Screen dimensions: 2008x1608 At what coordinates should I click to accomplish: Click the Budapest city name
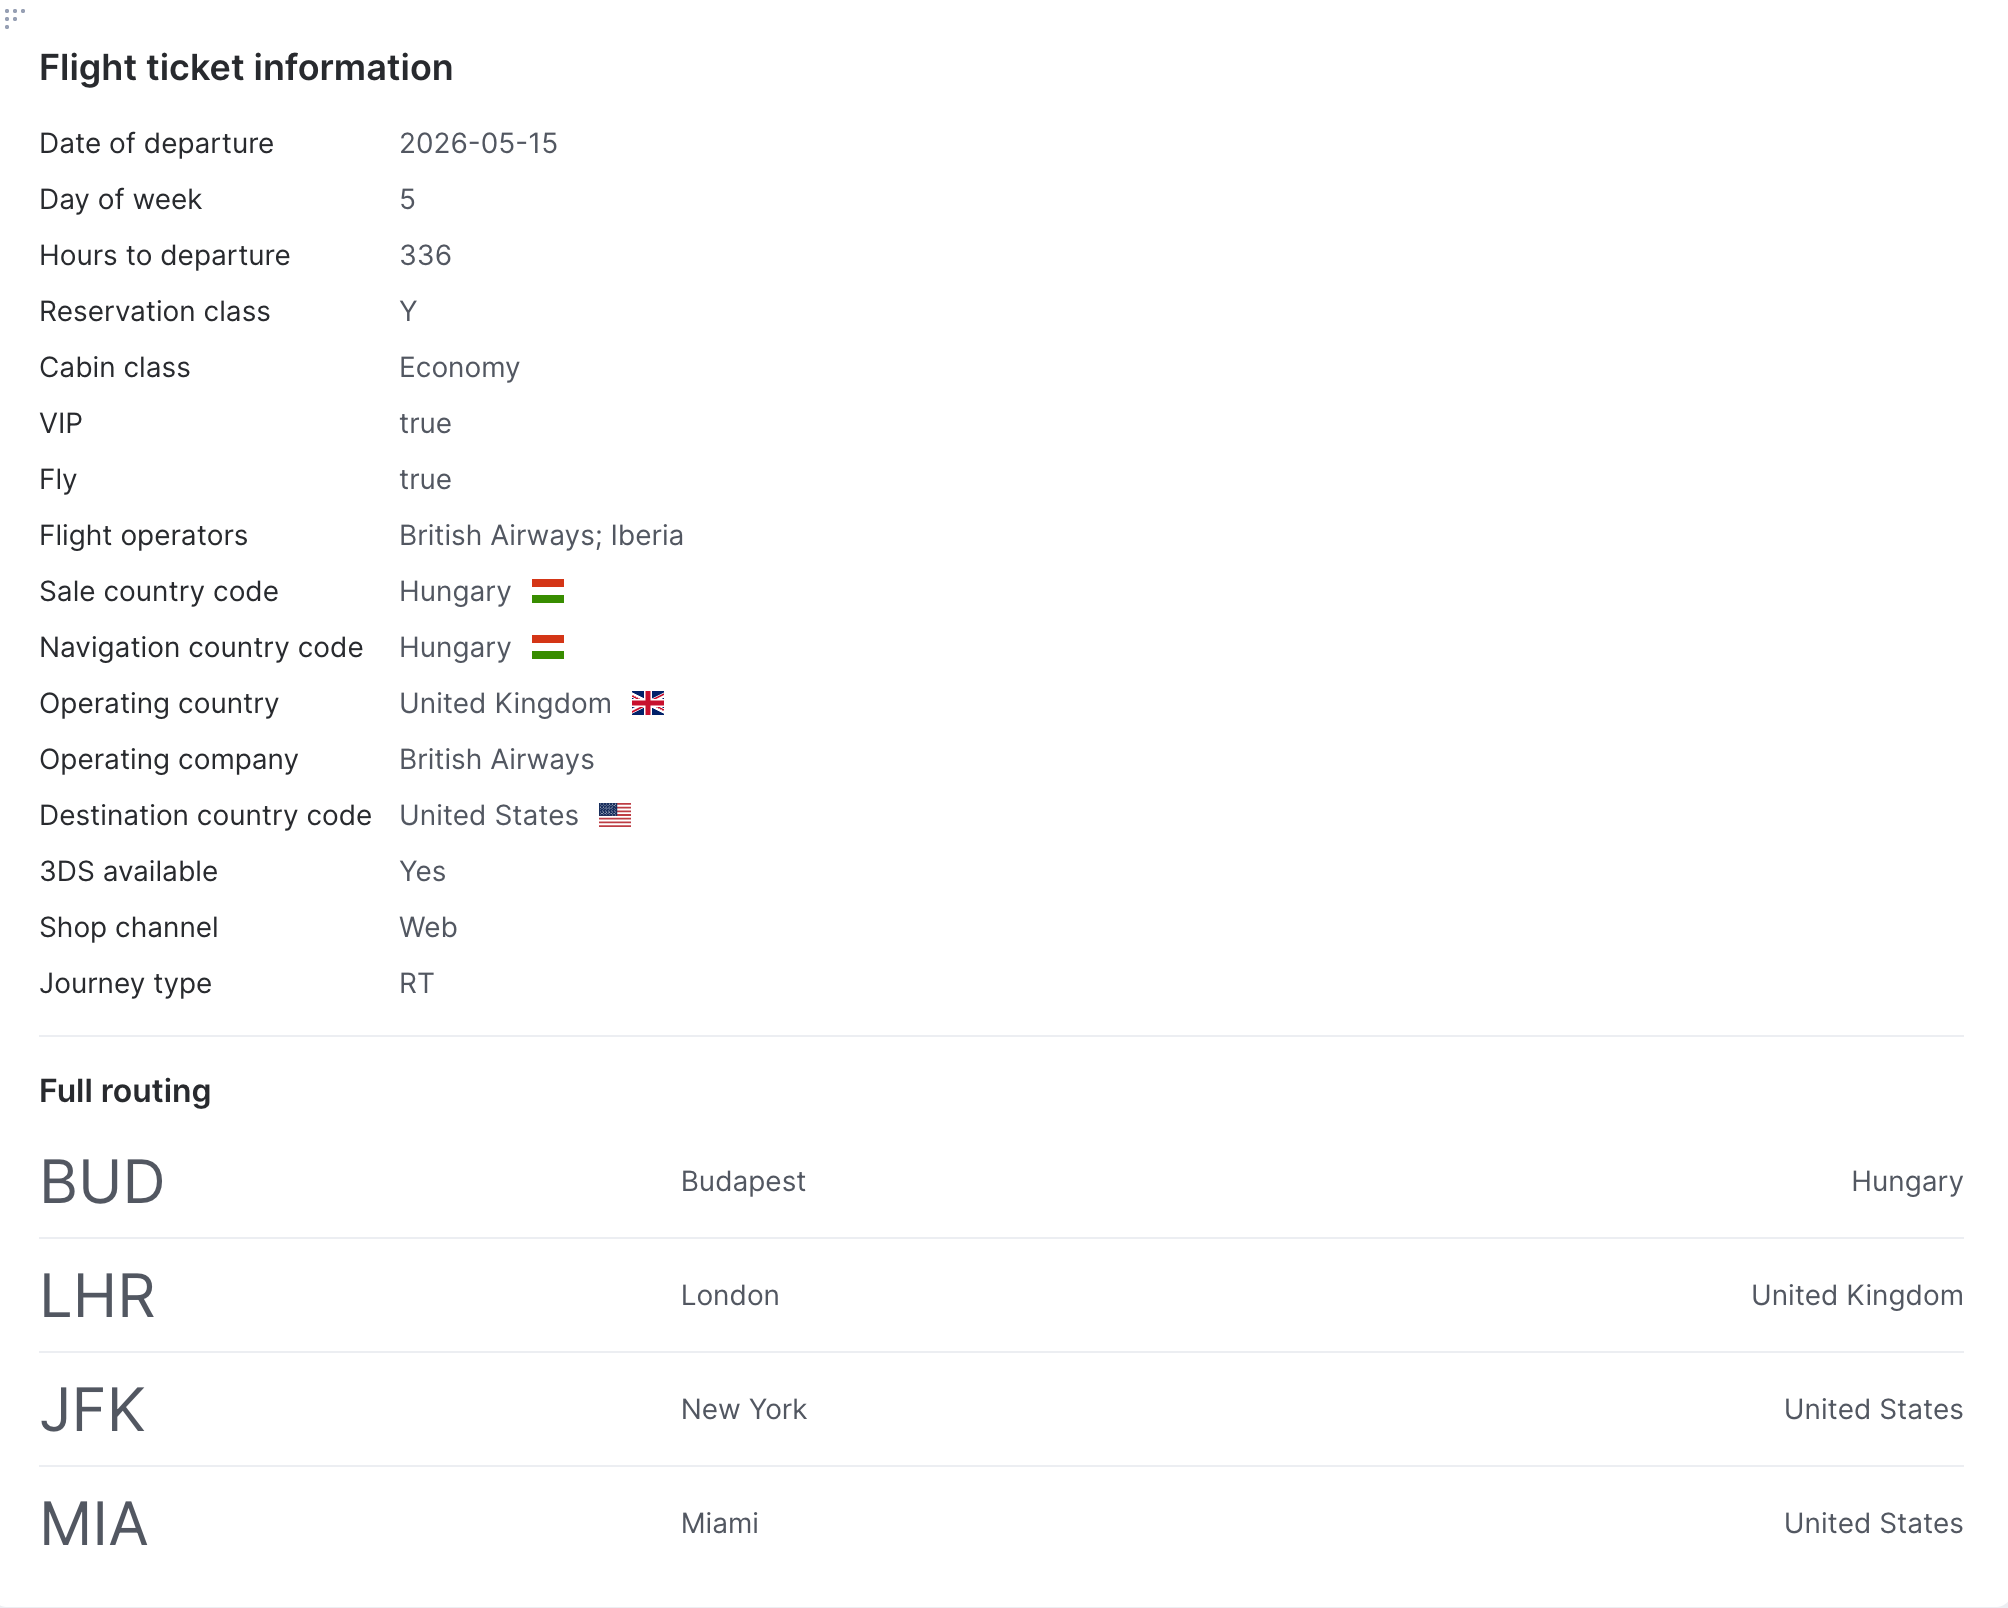point(743,1181)
